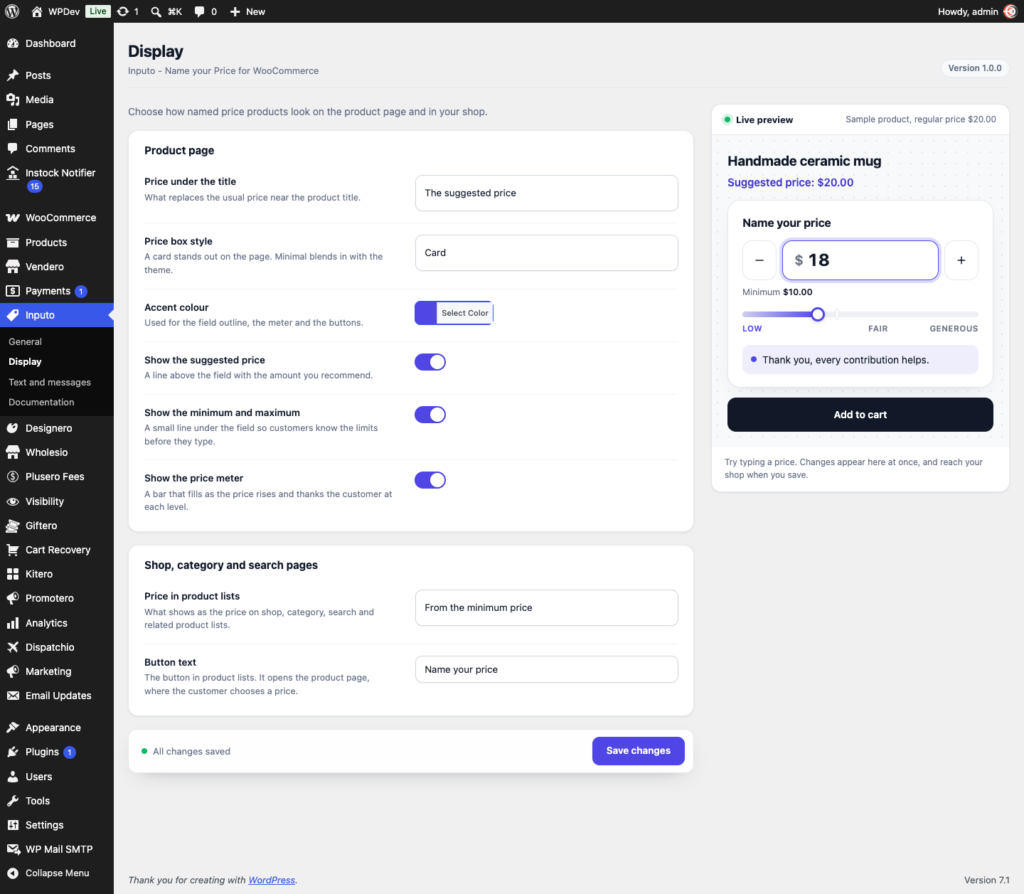Follow the WordPress footer link

point(272,880)
